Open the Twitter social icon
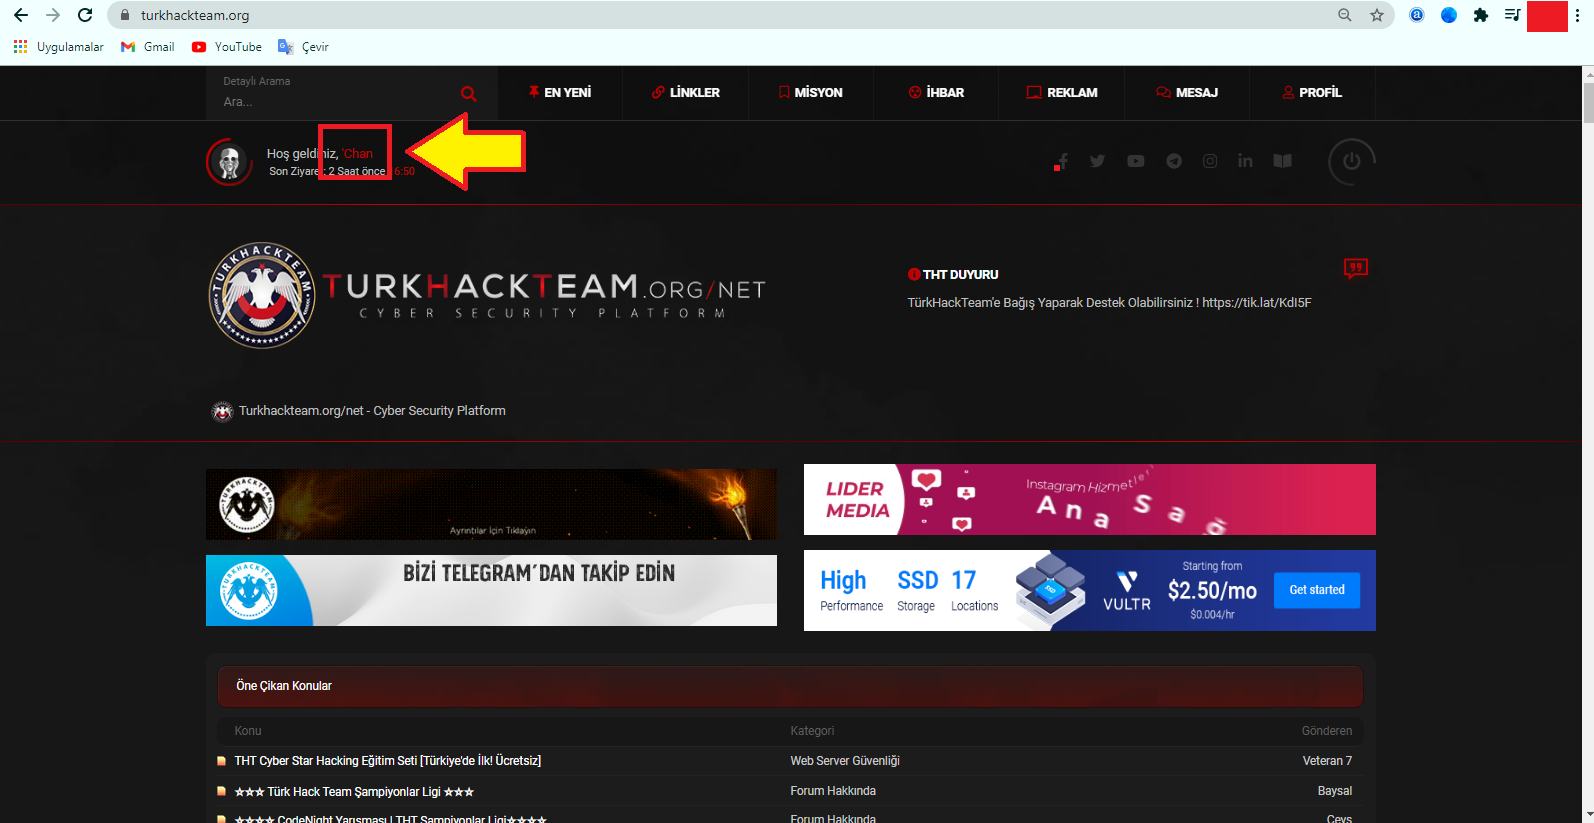The image size is (1594, 823). click(x=1098, y=161)
